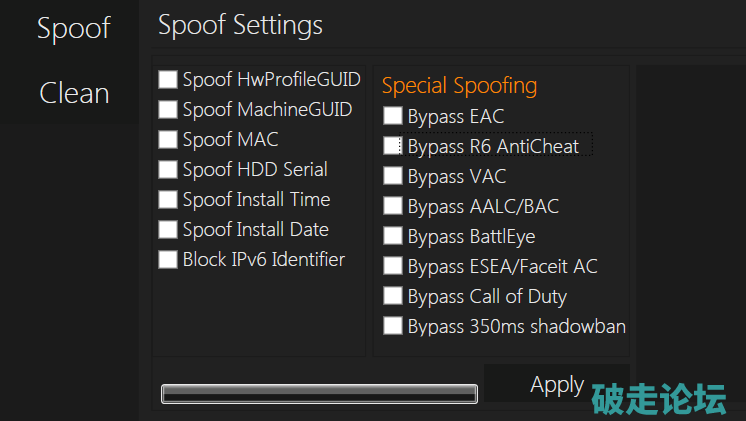Viewport: 746px width, 421px height.
Task: Toggle Bypass 350ms shadowban checkbox
Action: click(393, 326)
